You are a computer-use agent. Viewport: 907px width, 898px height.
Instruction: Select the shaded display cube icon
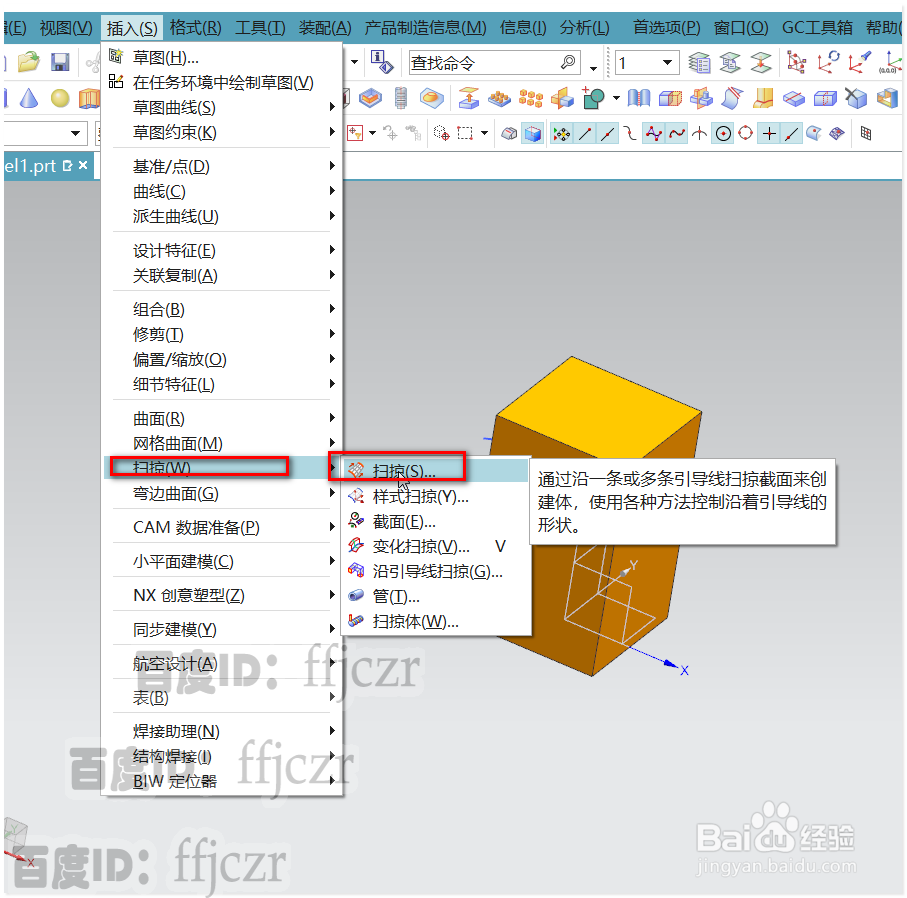[x=534, y=131]
